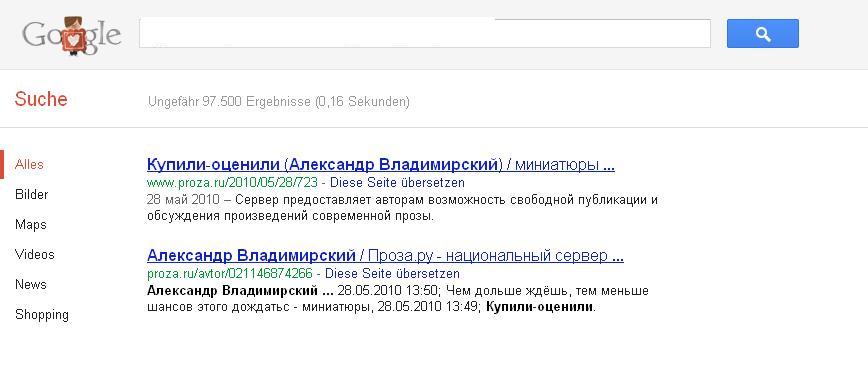
Task: Open Maps results in sidebar
Action: (30, 225)
